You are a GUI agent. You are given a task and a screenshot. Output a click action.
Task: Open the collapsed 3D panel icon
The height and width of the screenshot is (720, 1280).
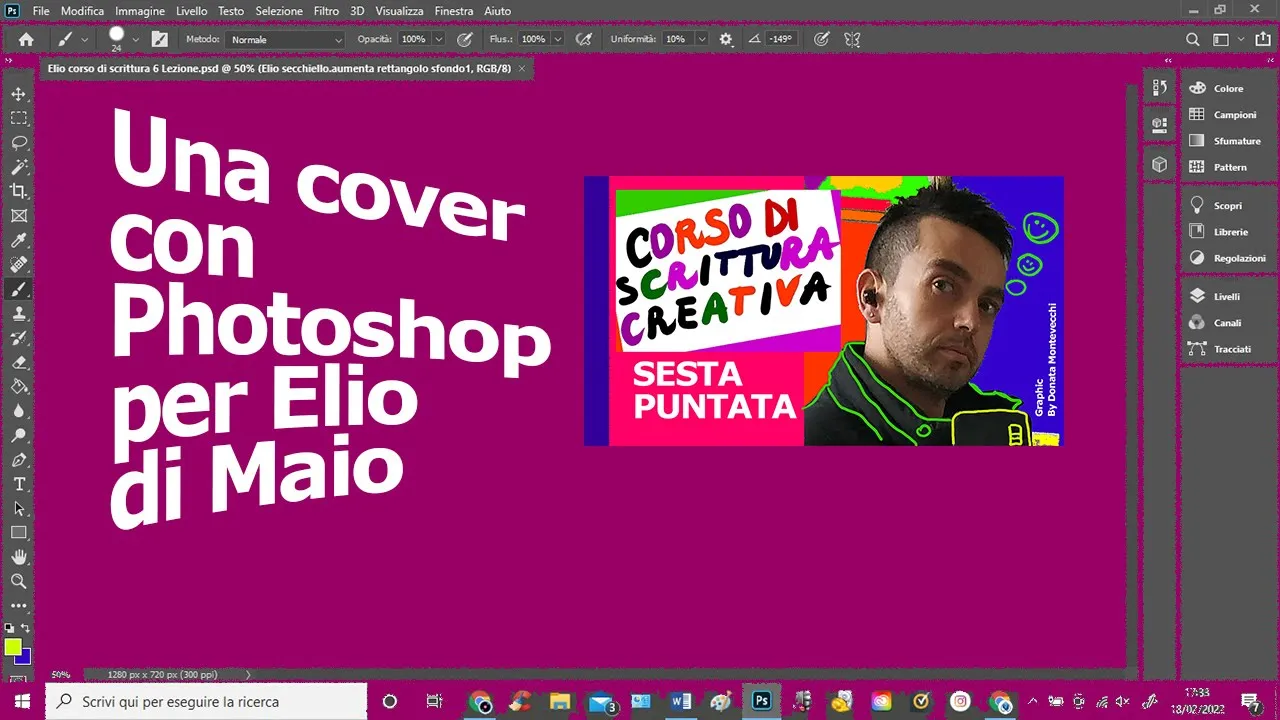pyautogui.click(x=1160, y=163)
